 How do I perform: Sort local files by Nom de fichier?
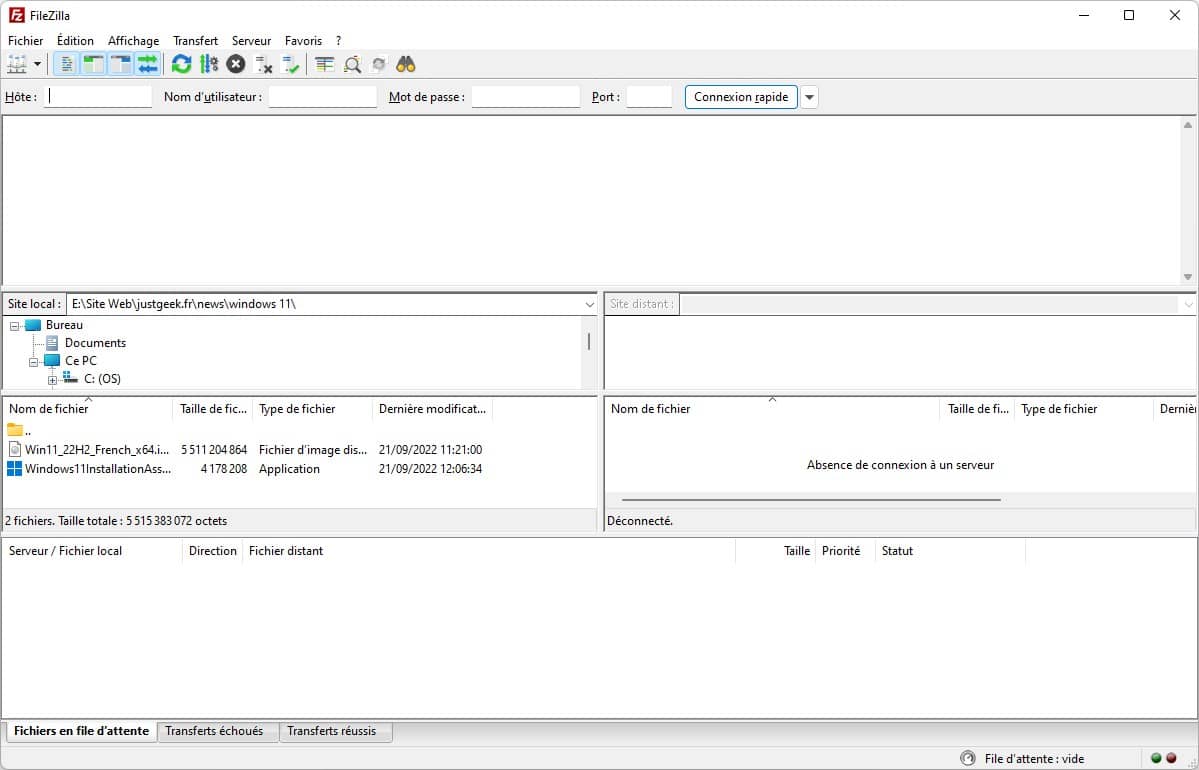88,409
